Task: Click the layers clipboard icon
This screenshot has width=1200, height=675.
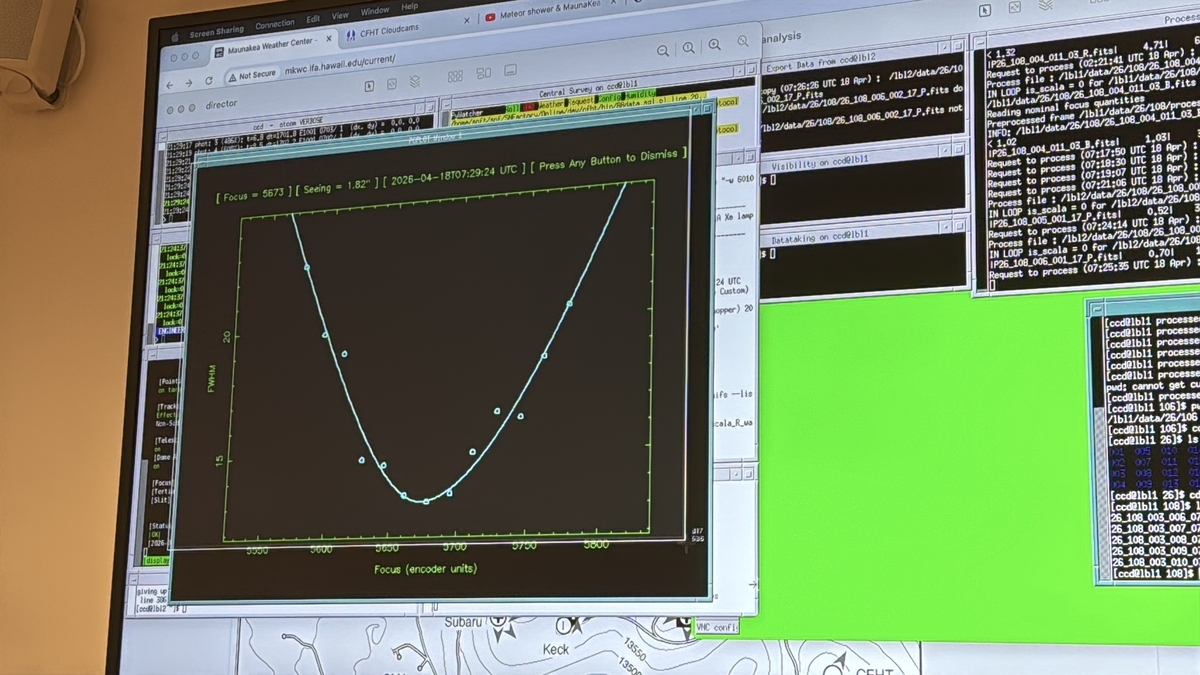Action: [414, 80]
